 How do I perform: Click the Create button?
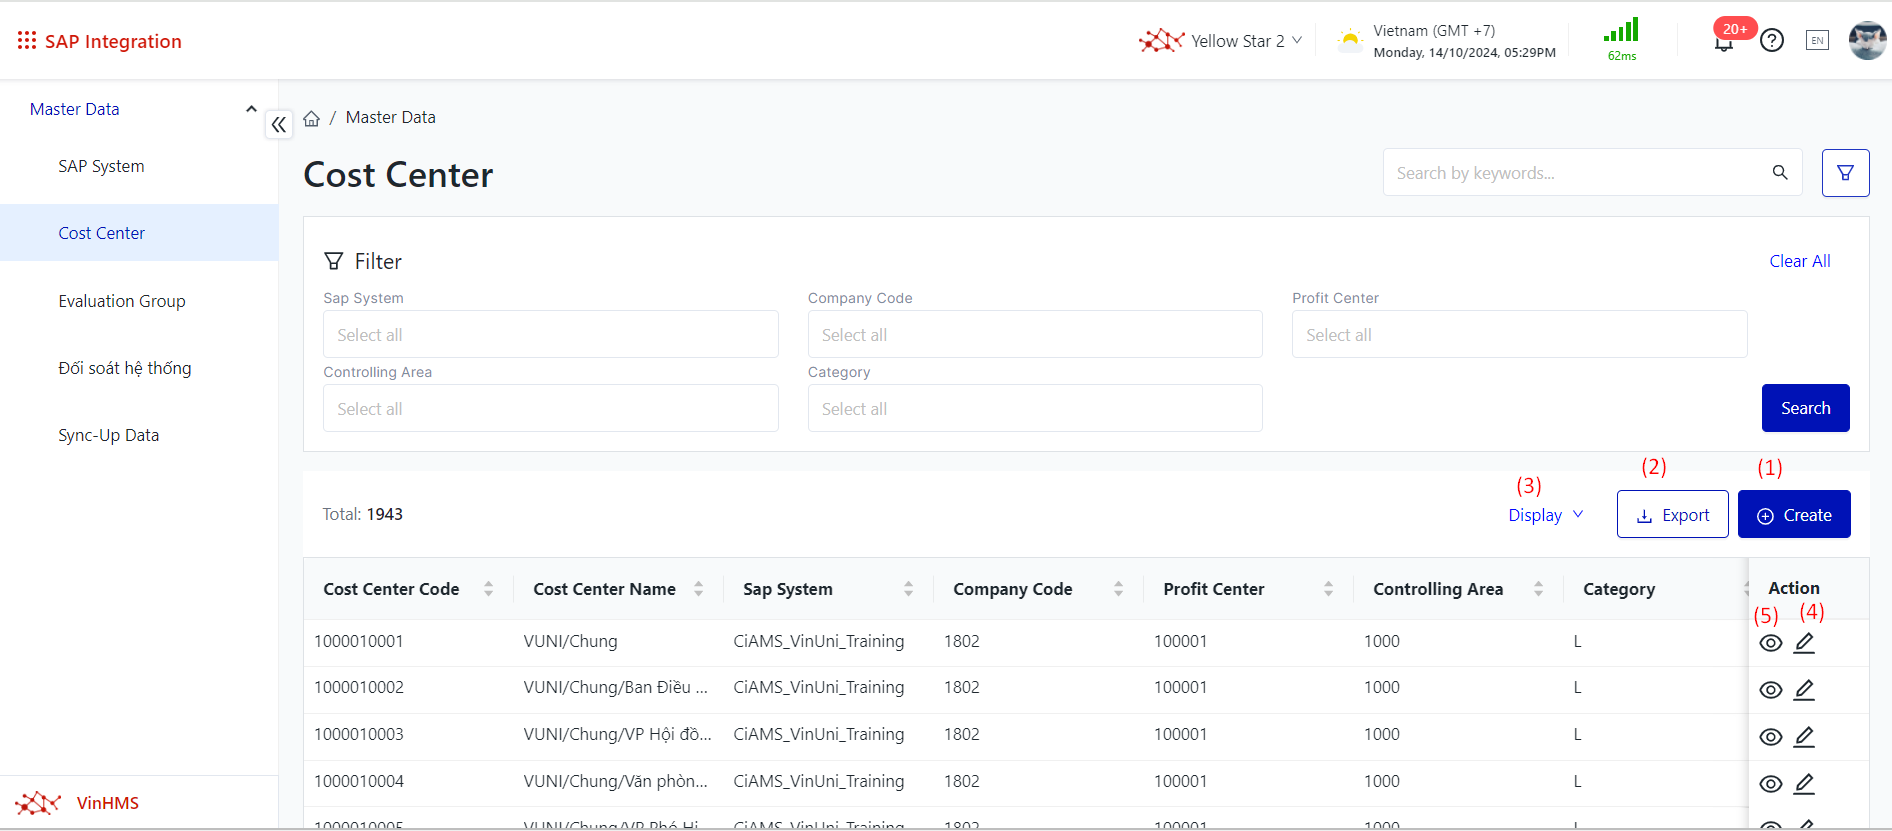click(x=1794, y=515)
